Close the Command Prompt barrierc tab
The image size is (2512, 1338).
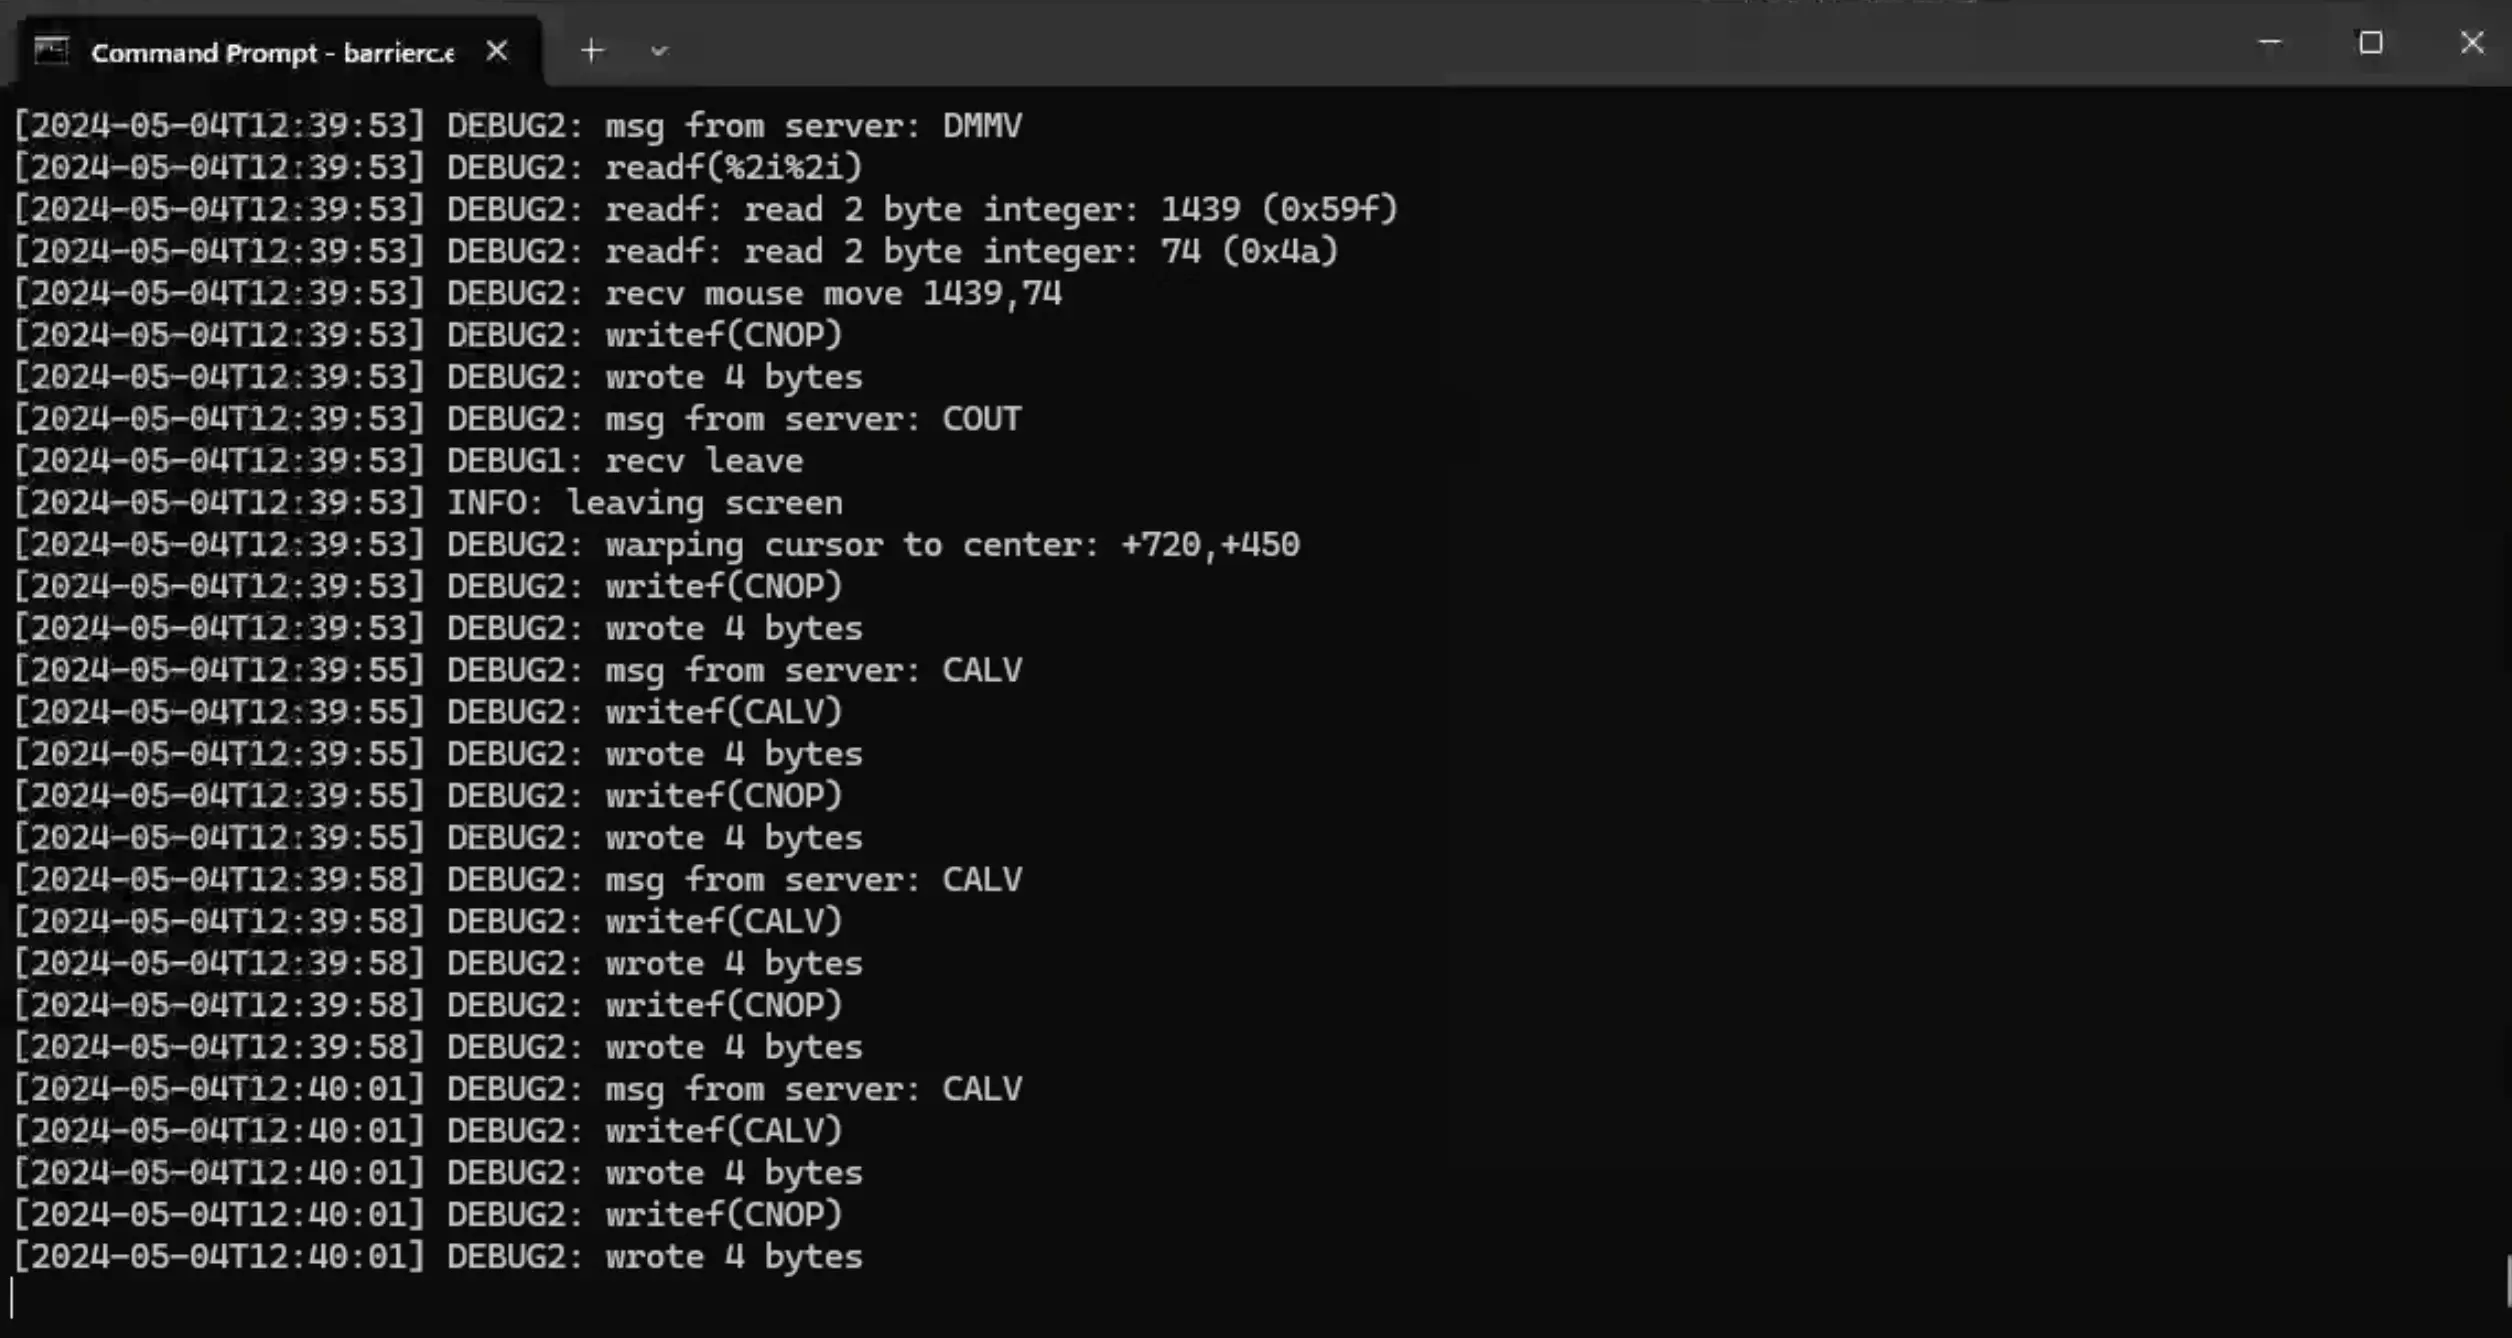click(x=497, y=51)
